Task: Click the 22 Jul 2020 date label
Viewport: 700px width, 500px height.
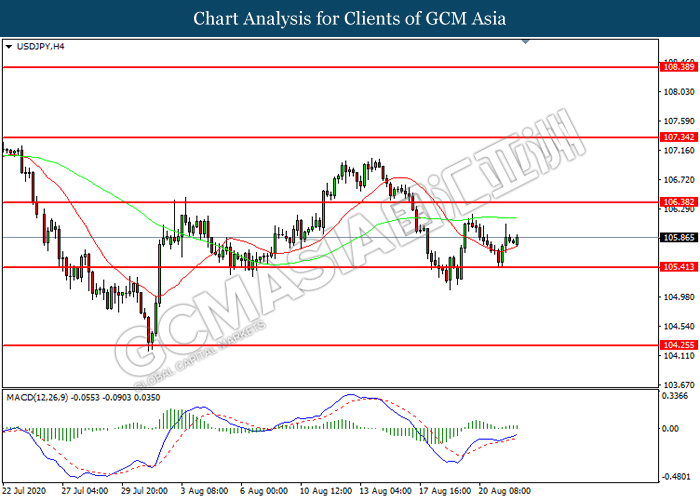Action: (x=24, y=491)
